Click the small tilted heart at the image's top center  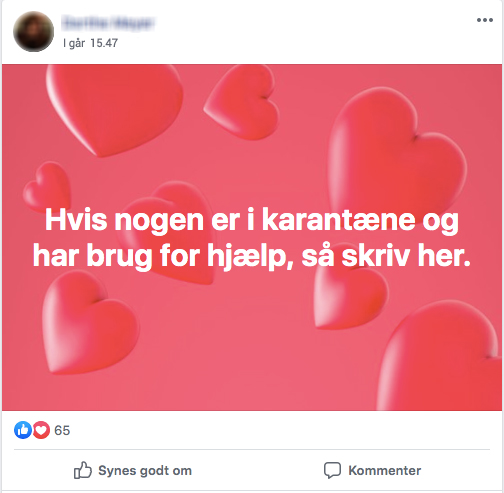click(x=243, y=103)
